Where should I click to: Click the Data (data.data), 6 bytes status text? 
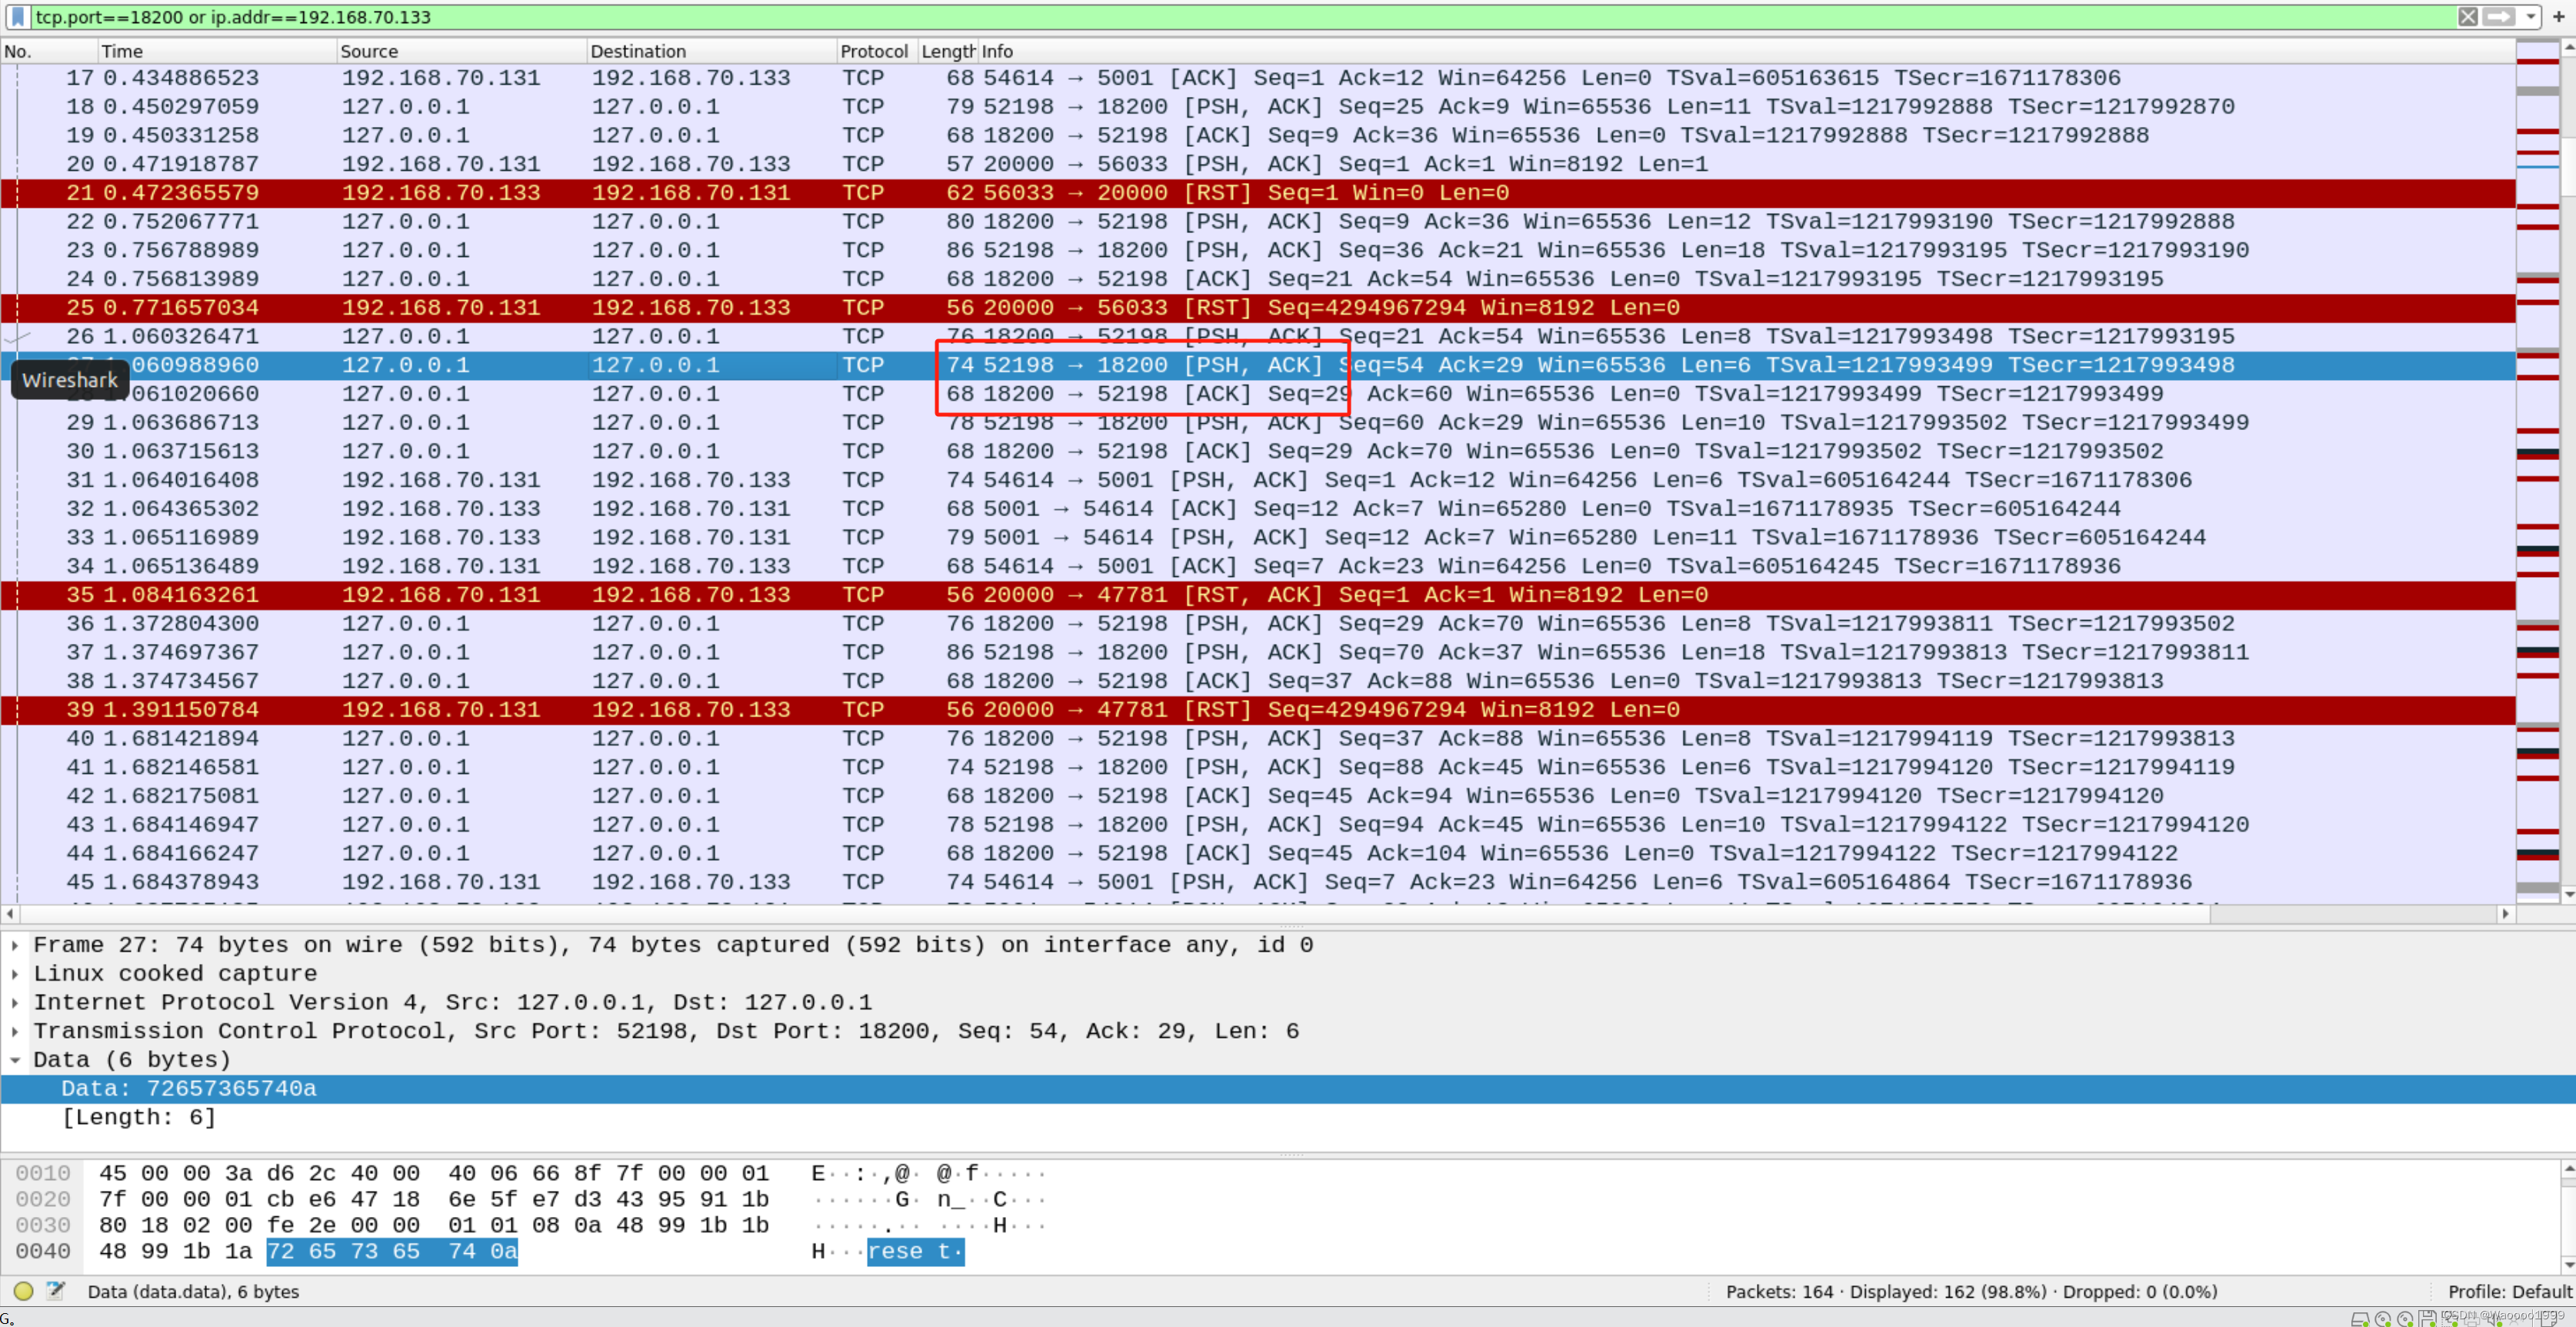193,1291
